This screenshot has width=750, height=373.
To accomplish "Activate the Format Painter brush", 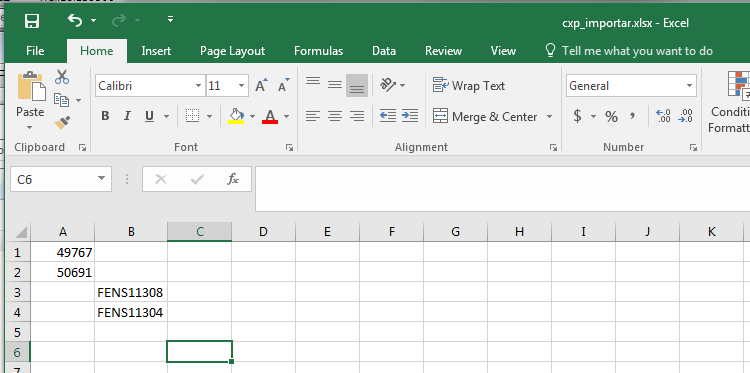I will point(62,123).
